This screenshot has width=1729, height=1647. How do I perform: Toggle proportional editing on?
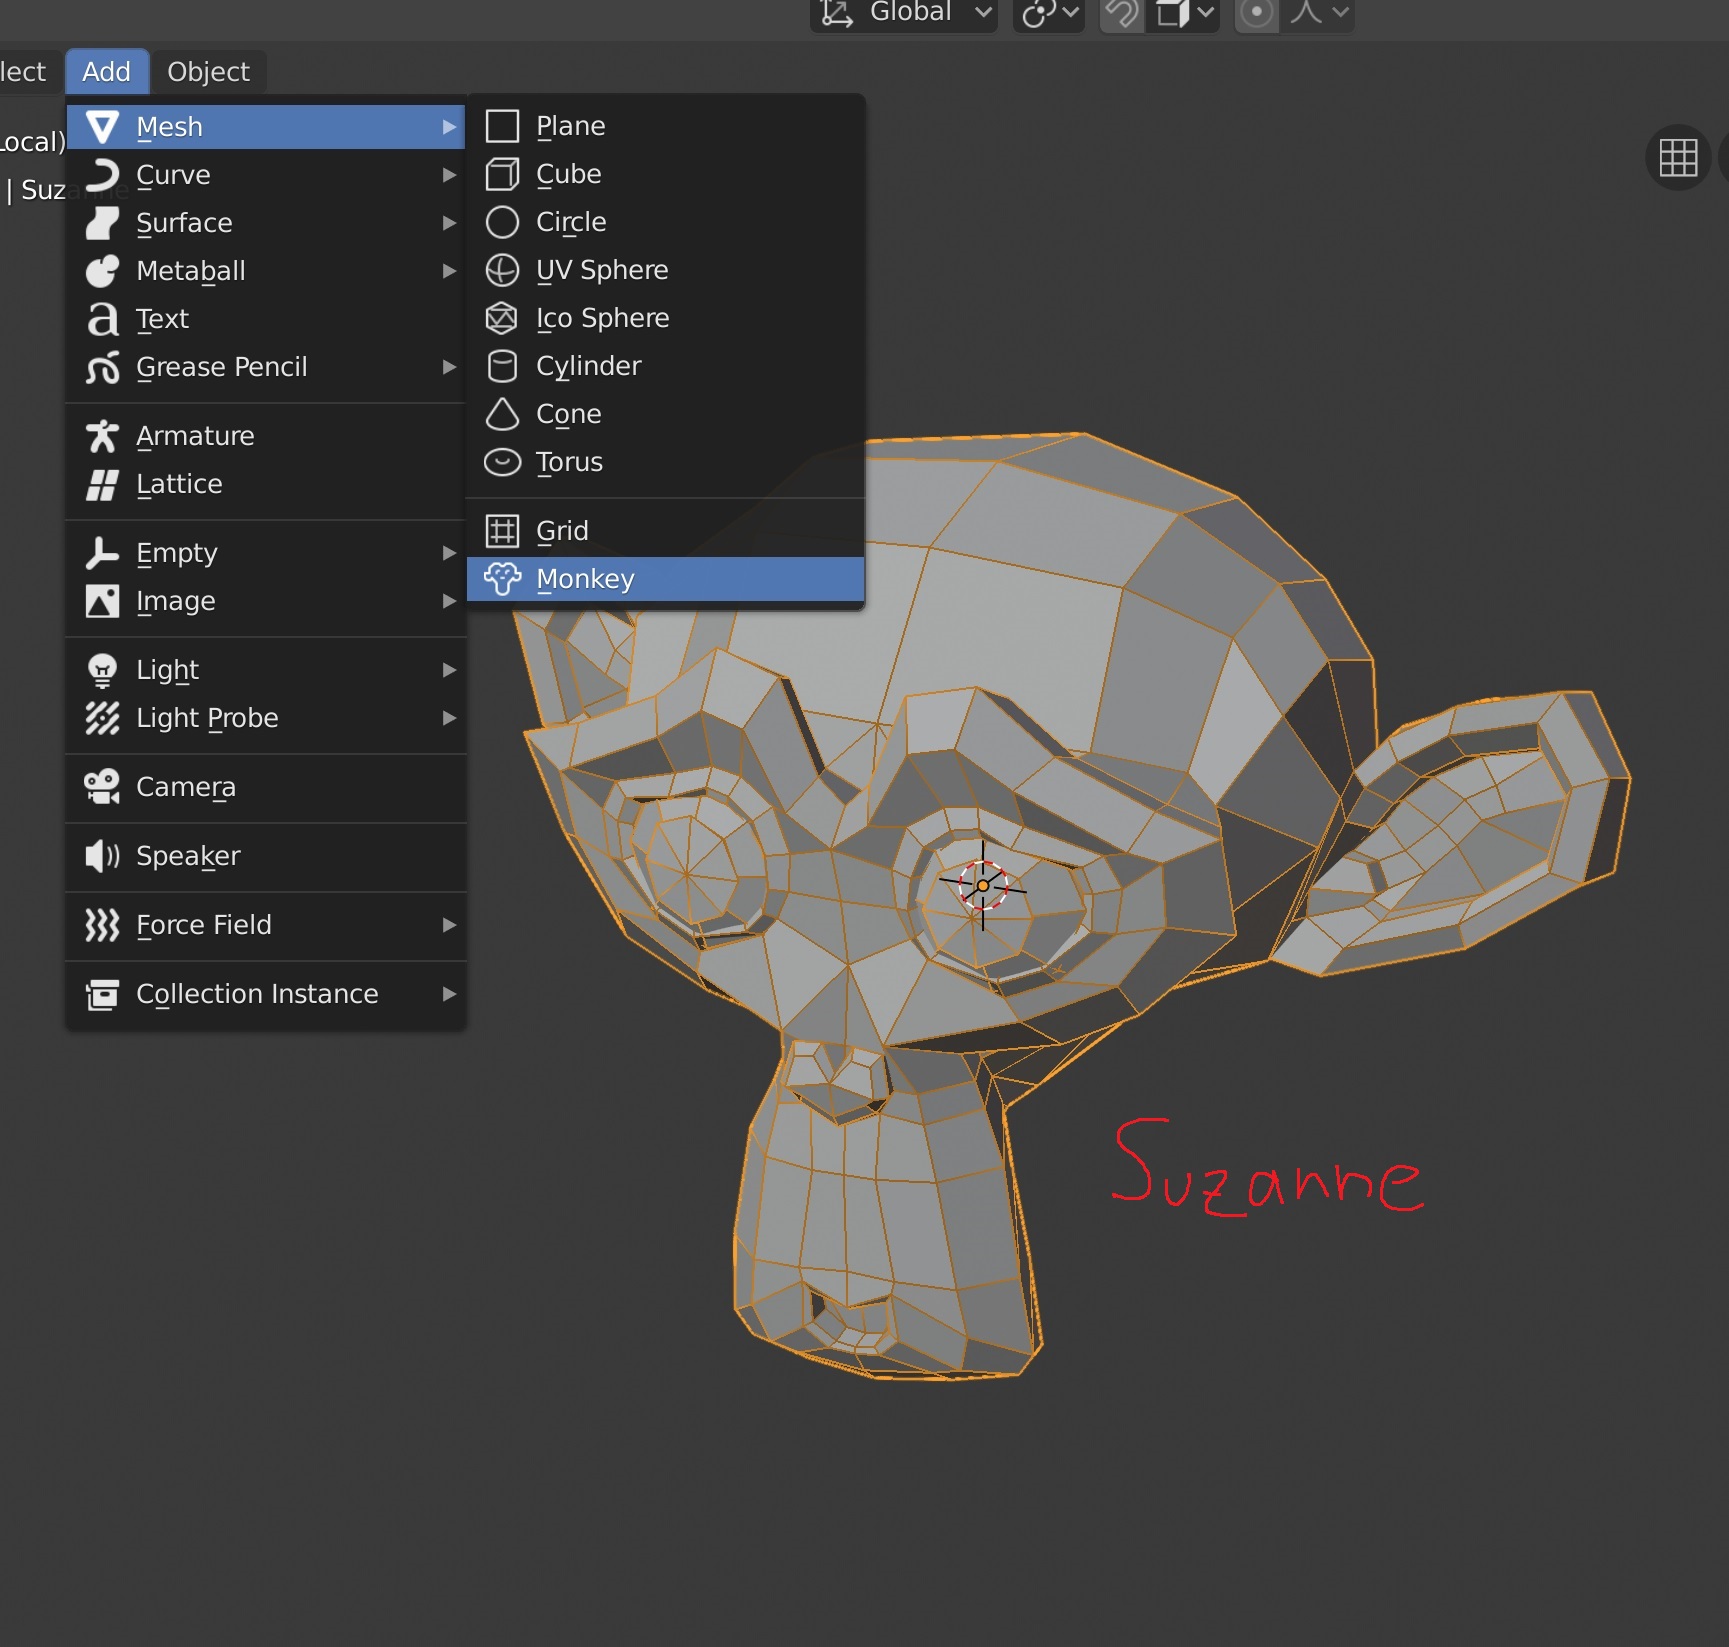point(1257,13)
